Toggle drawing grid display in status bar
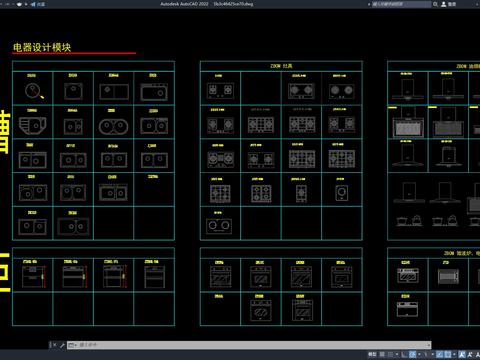 click(x=382, y=354)
